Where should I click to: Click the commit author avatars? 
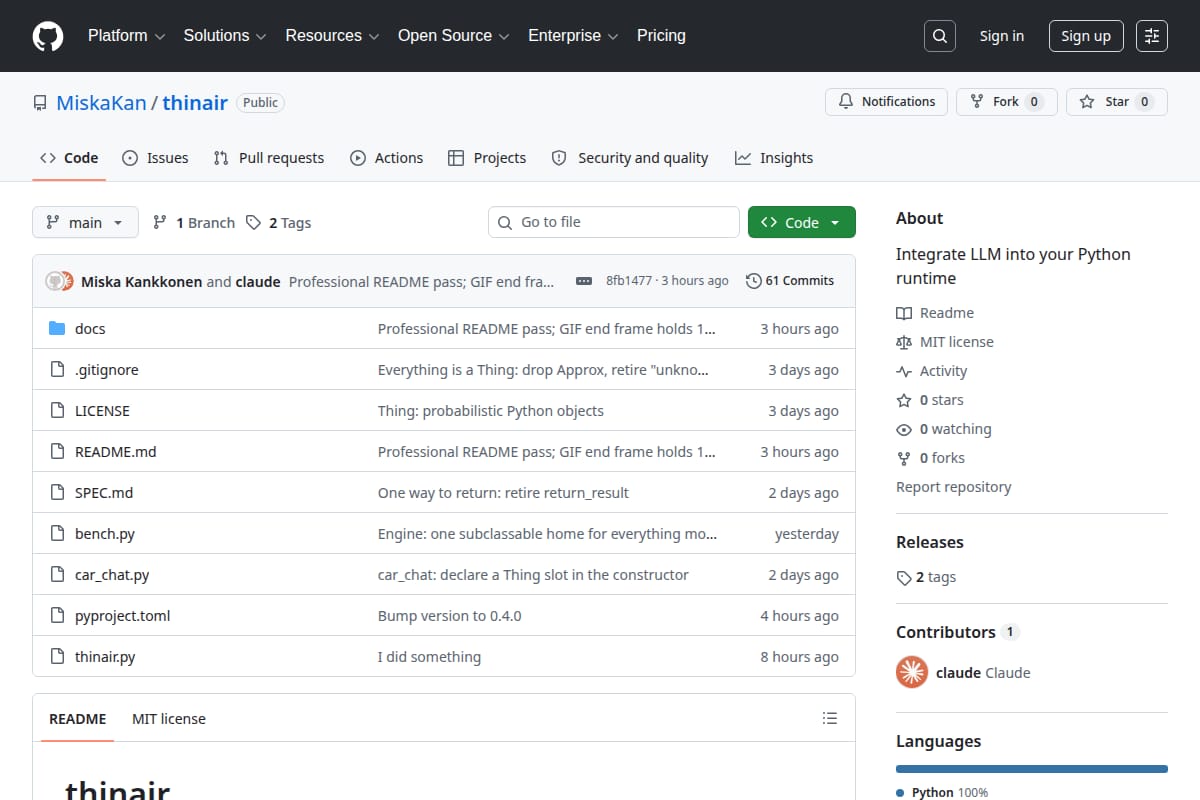[x=60, y=281]
